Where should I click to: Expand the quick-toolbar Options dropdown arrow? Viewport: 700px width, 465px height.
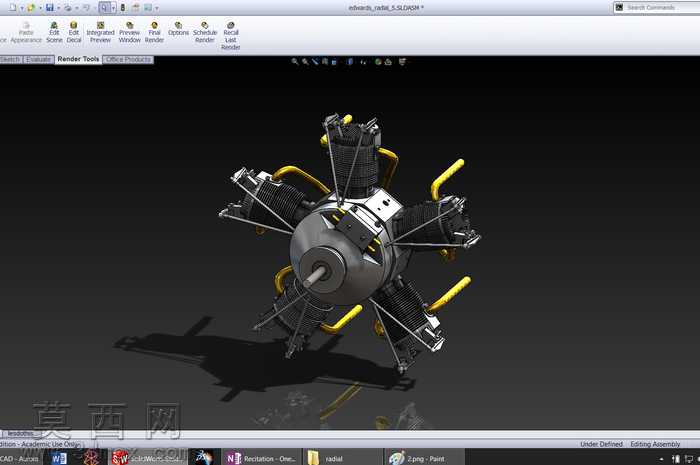pyautogui.click(x=157, y=8)
